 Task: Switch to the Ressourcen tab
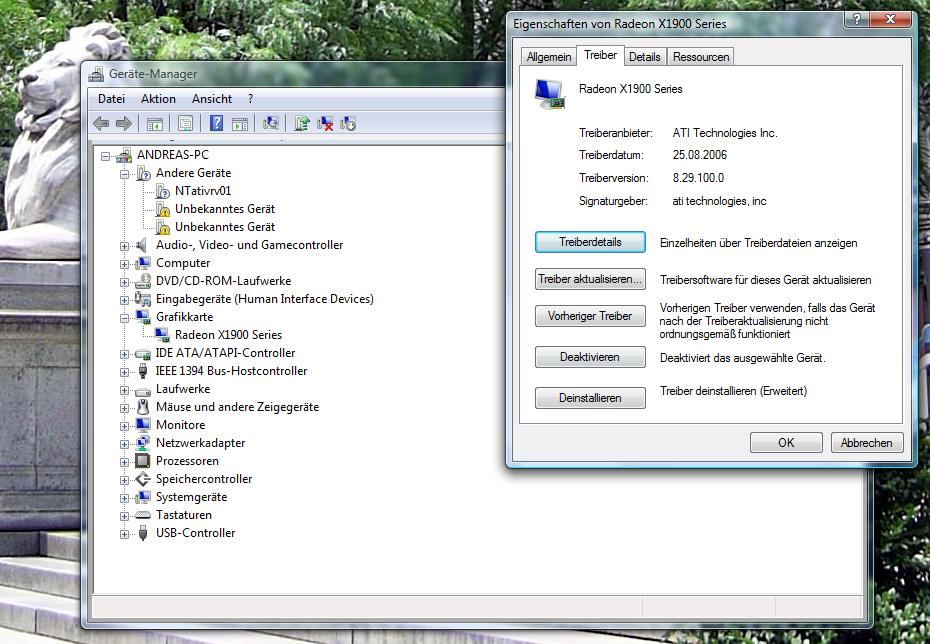700,57
